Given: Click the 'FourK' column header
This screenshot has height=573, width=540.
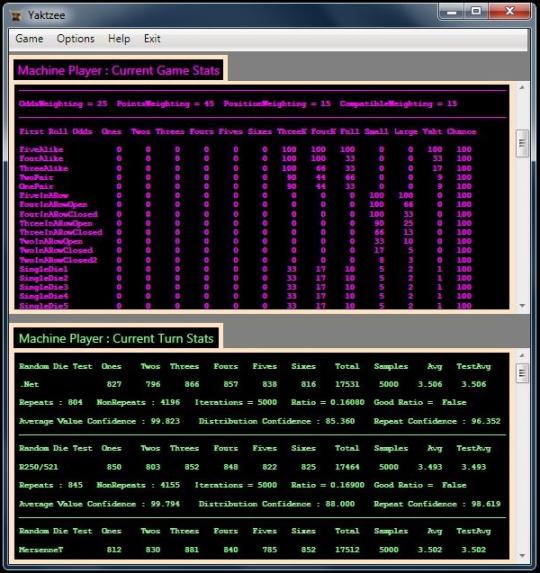Looking at the screenshot, I should [x=323, y=131].
